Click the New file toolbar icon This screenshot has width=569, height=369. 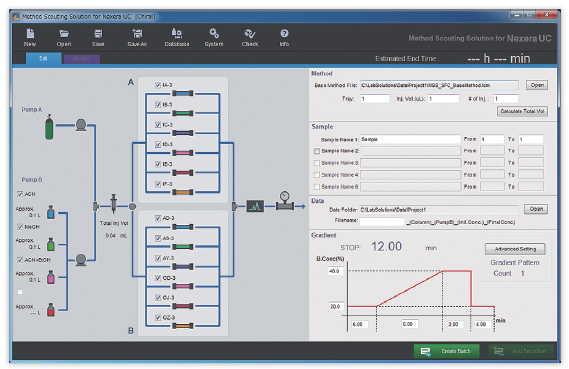coord(30,34)
